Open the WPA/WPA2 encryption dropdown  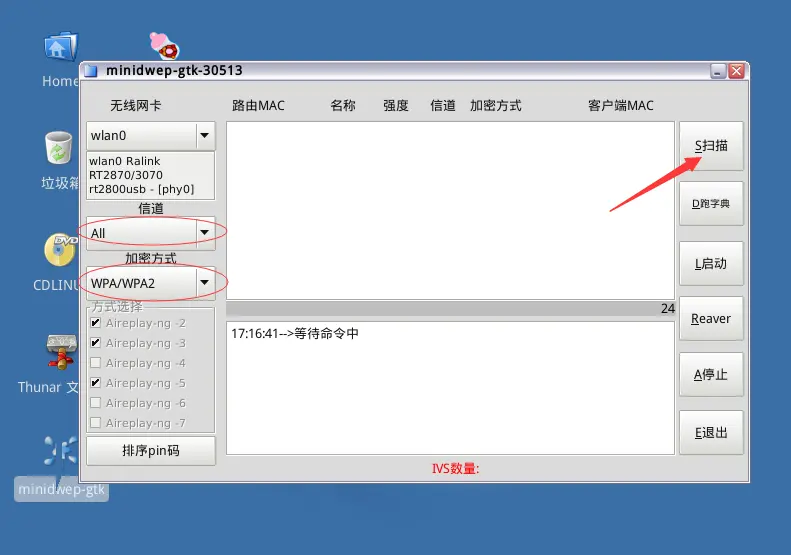click(205, 283)
